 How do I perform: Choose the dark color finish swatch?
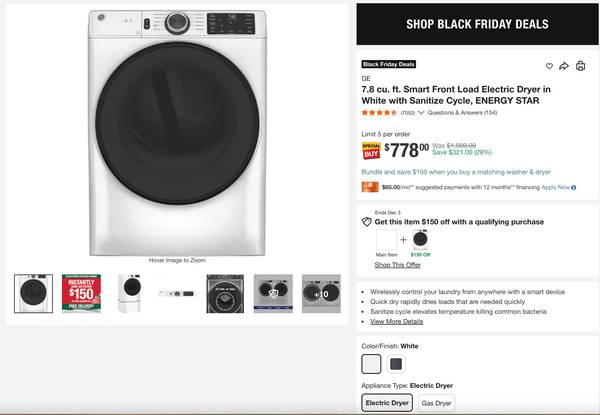pos(396,364)
